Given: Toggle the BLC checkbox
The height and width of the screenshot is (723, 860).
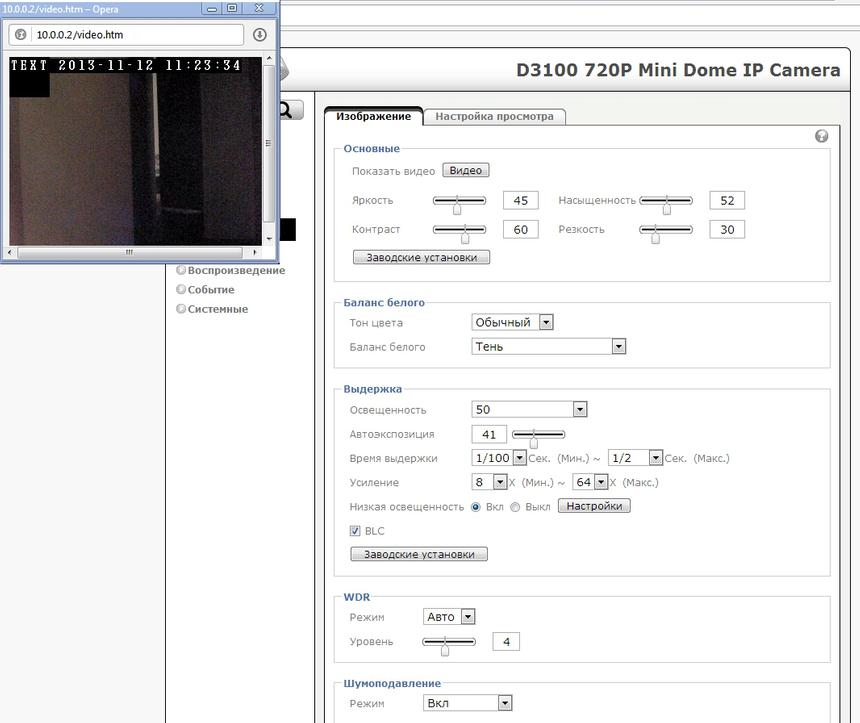Looking at the screenshot, I should 355,531.
